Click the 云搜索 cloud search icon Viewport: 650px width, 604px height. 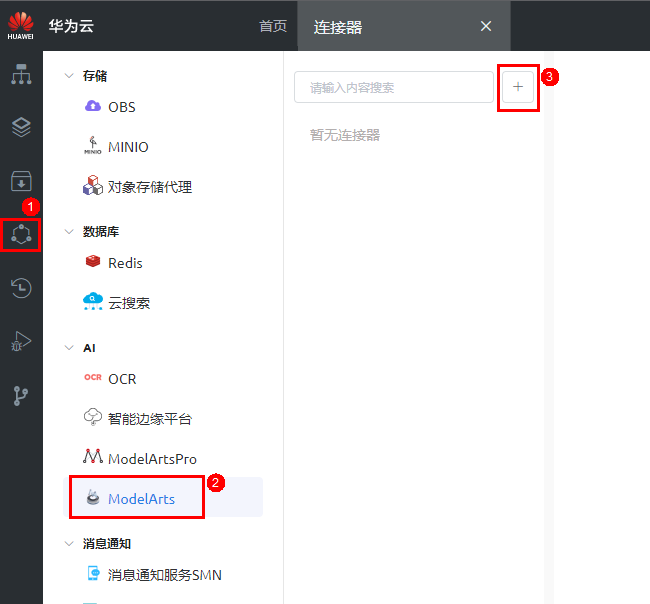pos(93,301)
